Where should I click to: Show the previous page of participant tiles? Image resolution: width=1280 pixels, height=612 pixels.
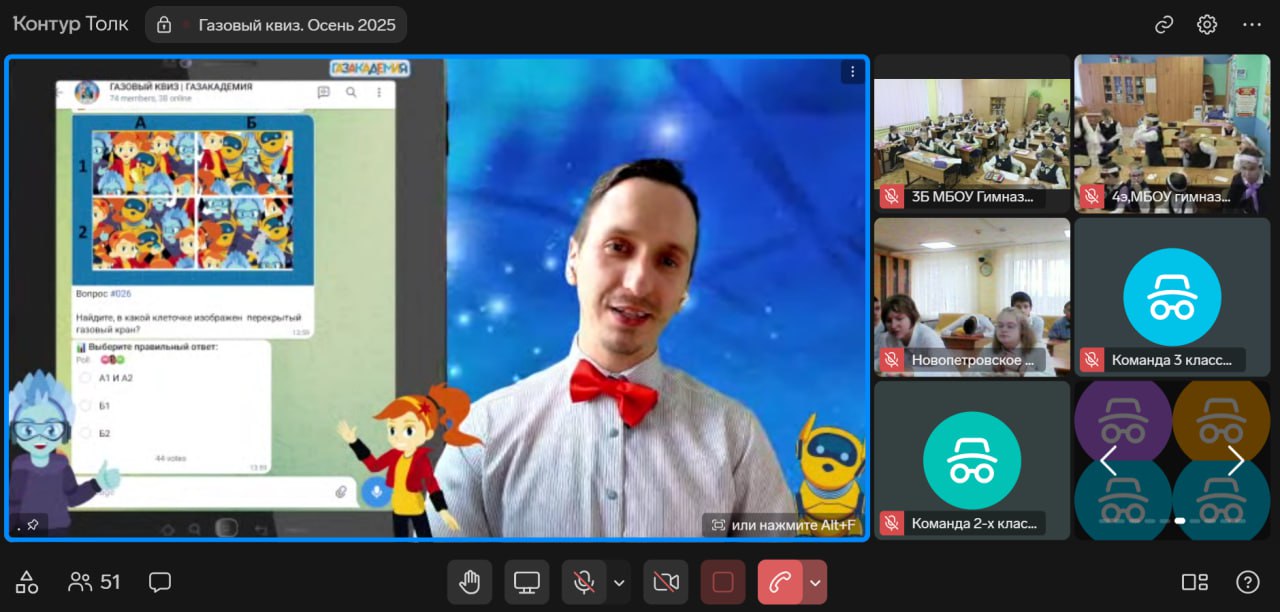click(1108, 461)
